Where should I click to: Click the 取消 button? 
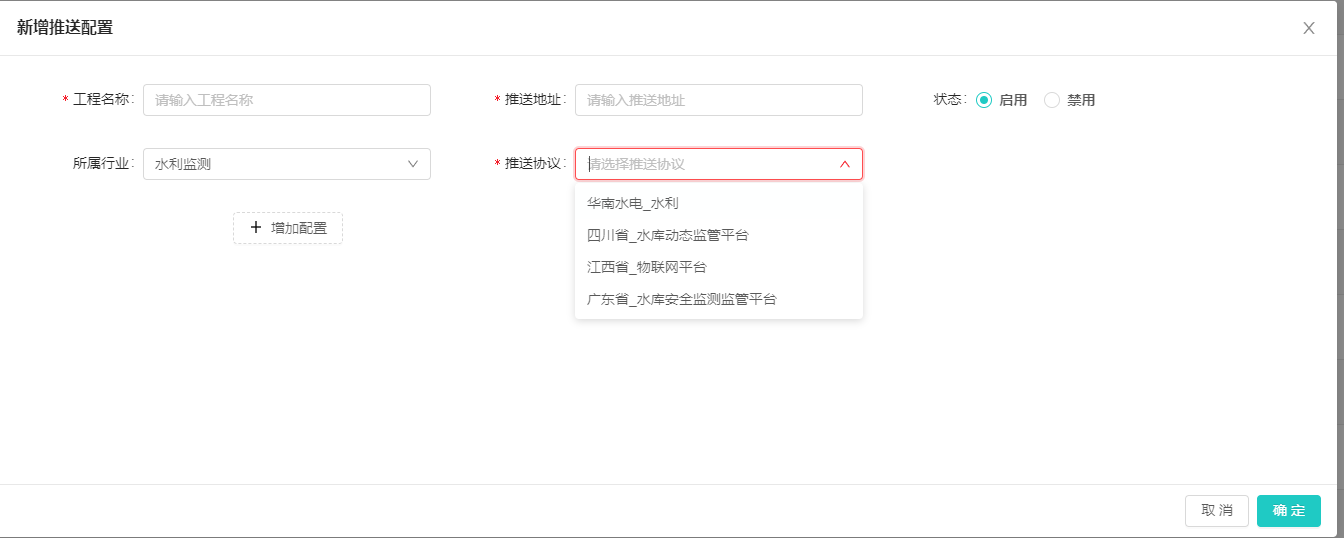tap(1216, 510)
